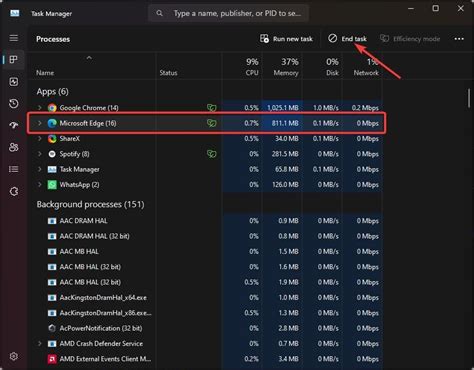Click the 1,025.1 MB memory cell

coord(283,108)
